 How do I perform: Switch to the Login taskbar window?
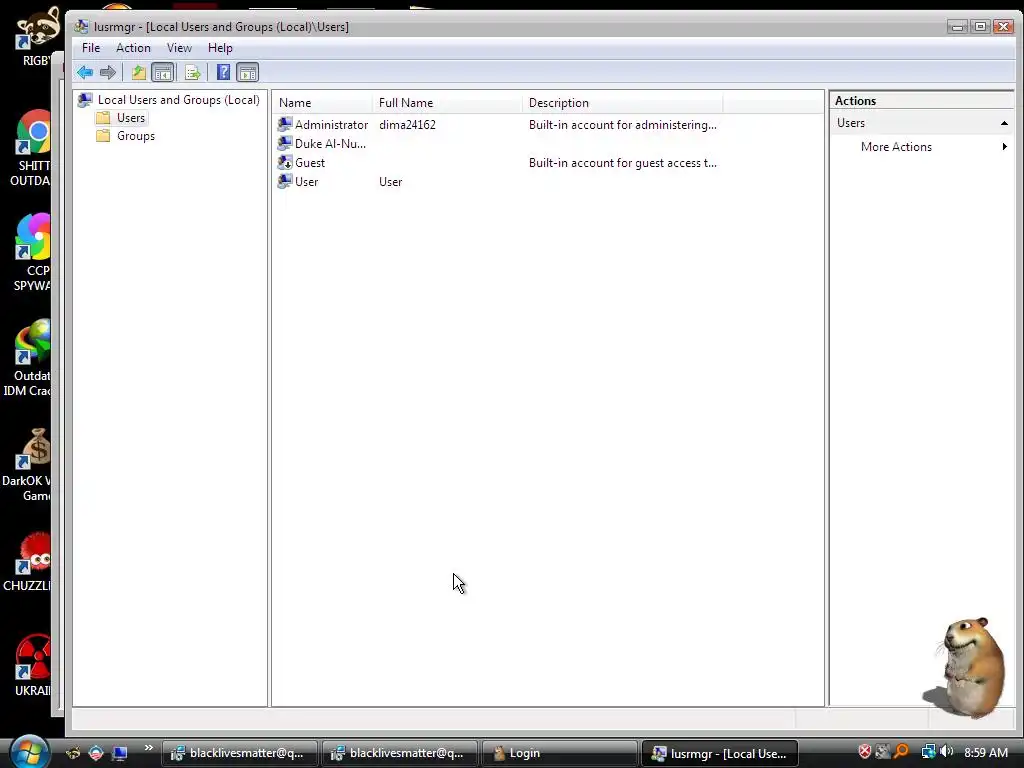(559, 753)
